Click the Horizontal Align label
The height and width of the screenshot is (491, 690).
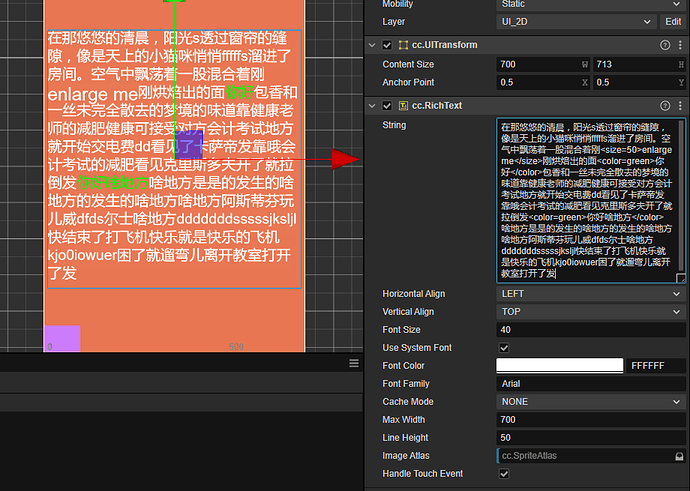(x=414, y=294)
